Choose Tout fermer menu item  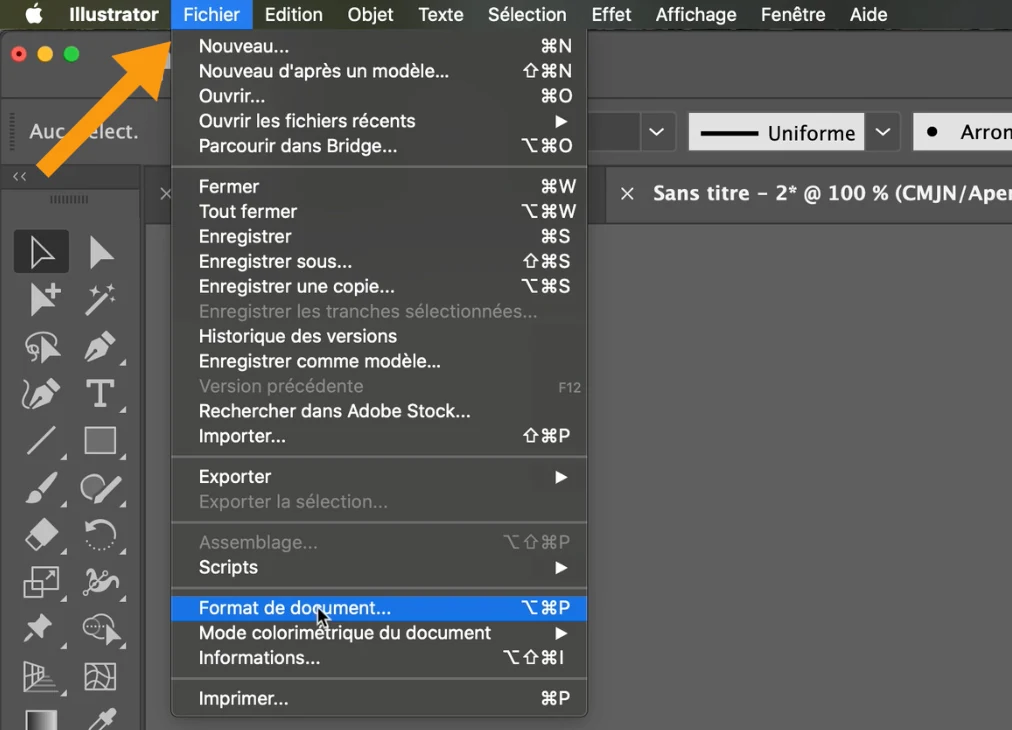tap(379, 212)
